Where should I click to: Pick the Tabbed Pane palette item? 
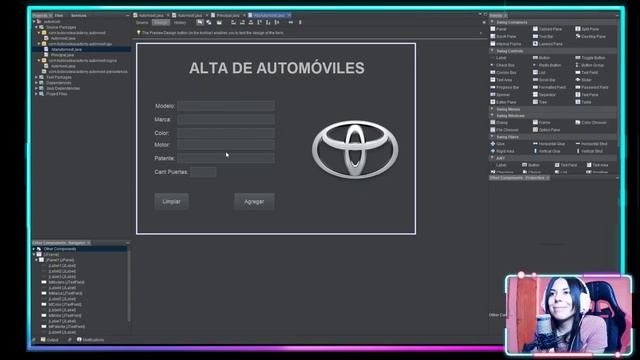pyautogui.click(x=547, y=29)
